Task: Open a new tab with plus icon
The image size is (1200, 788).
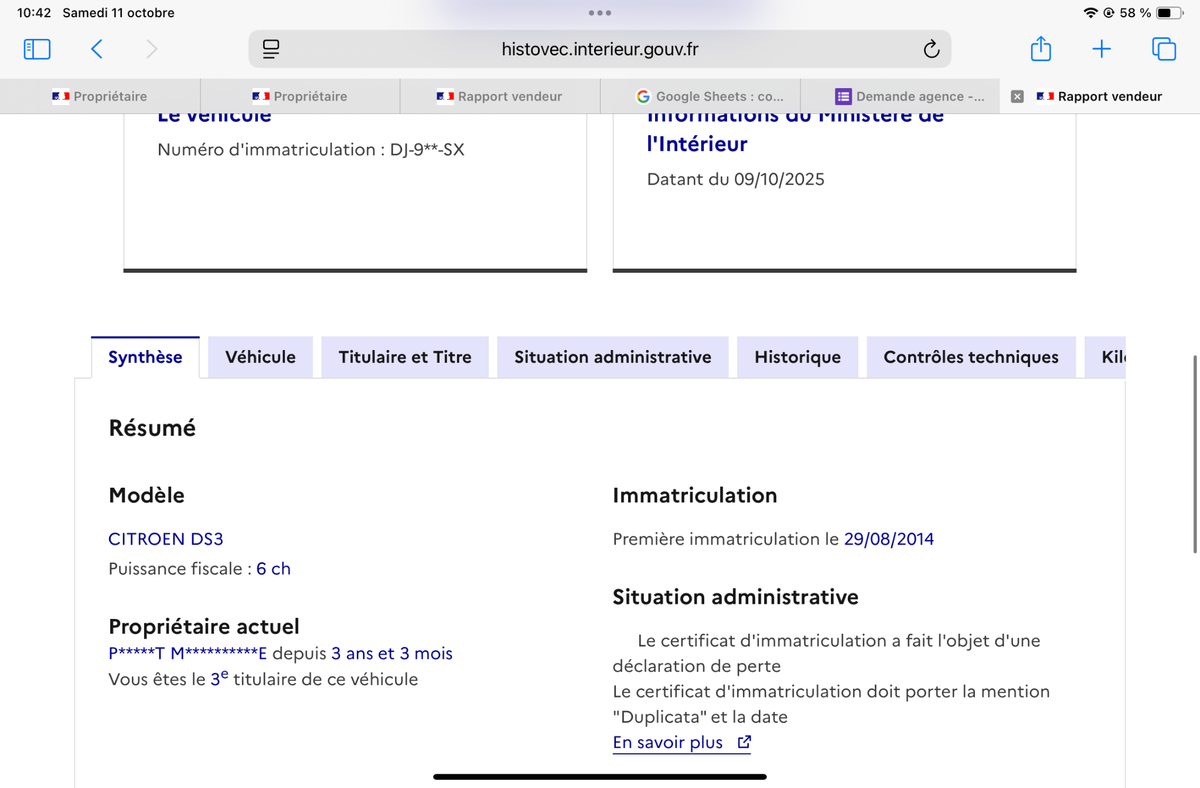Action: pos(1101,48)
